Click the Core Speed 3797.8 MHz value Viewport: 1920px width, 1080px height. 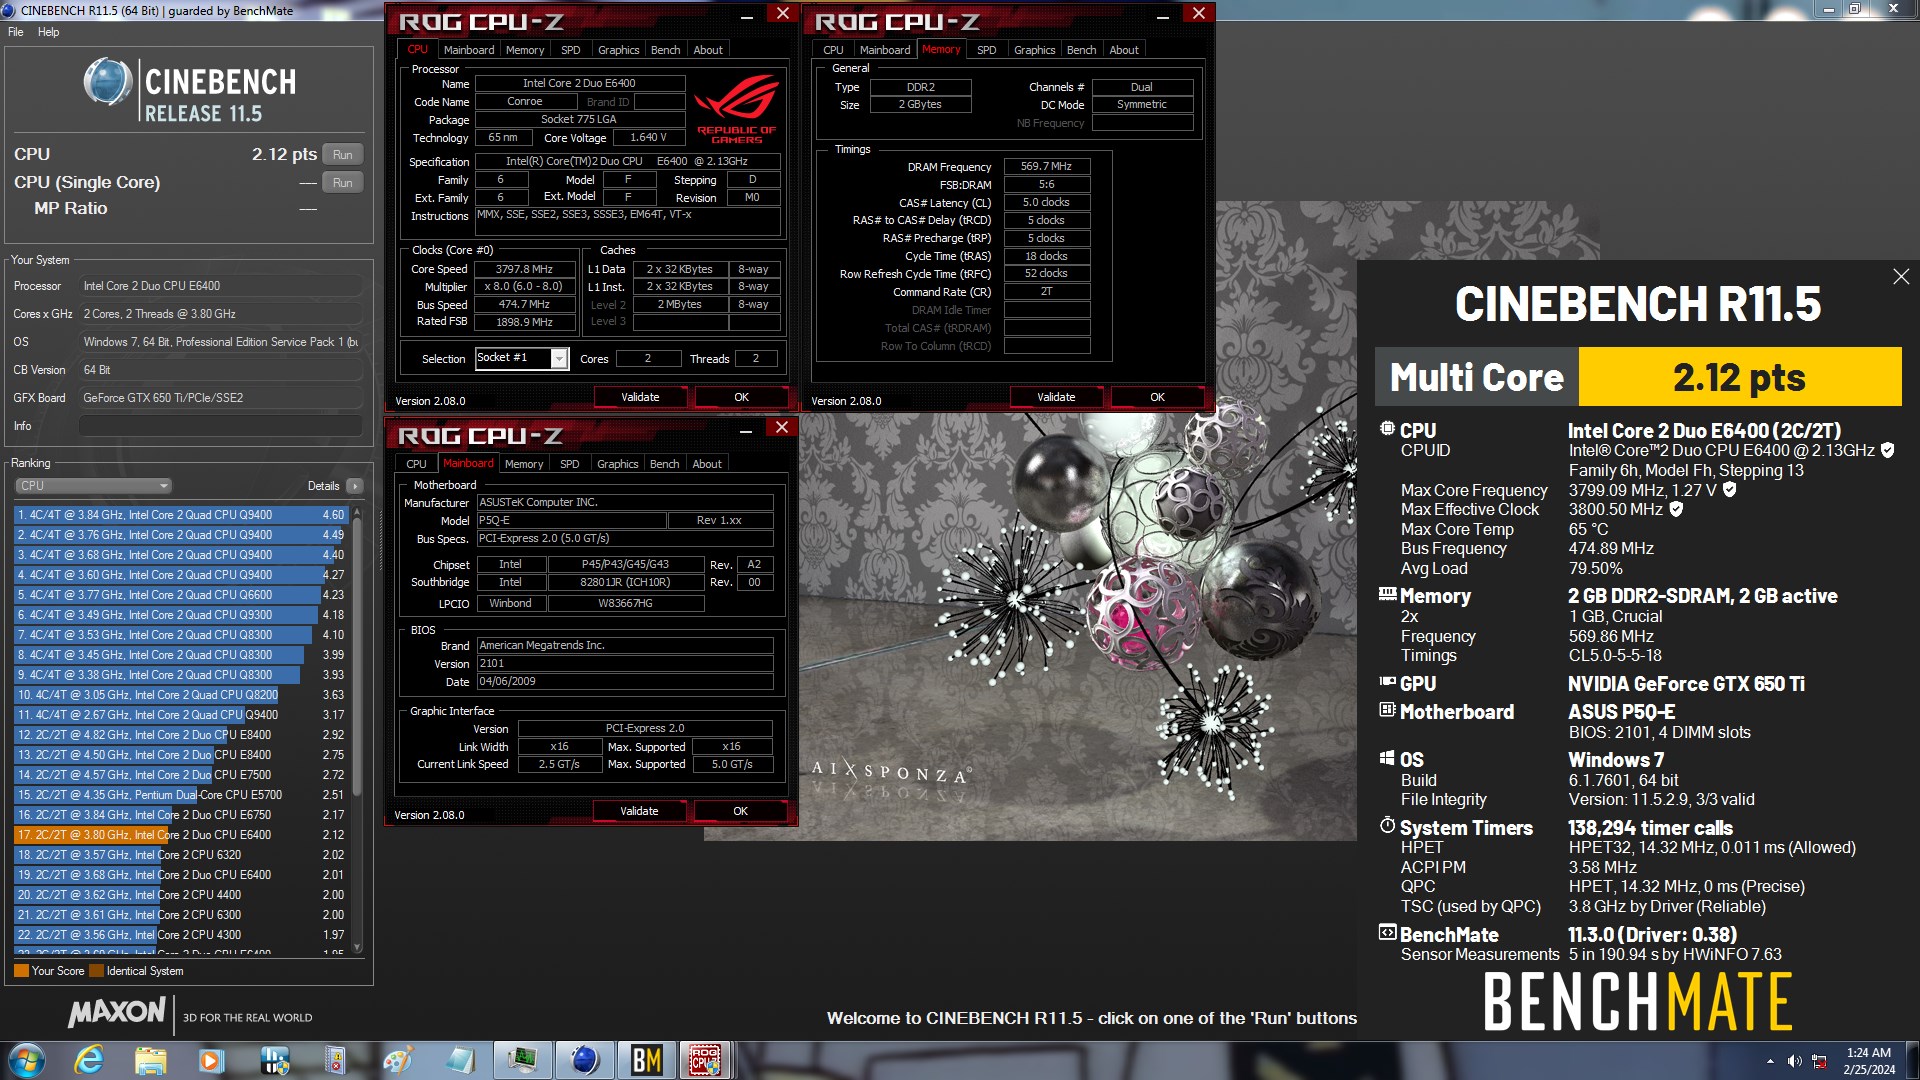pos(524,269)
